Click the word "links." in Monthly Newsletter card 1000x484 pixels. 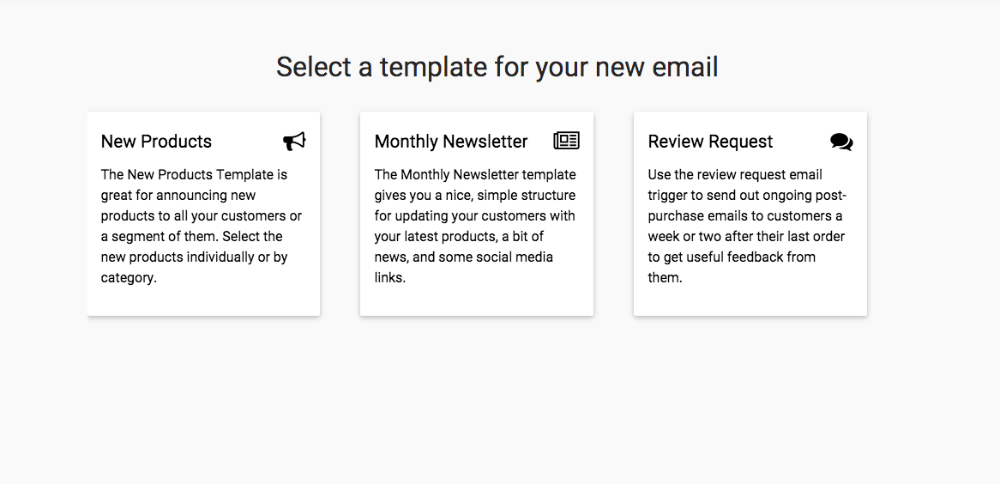(390, 278)
